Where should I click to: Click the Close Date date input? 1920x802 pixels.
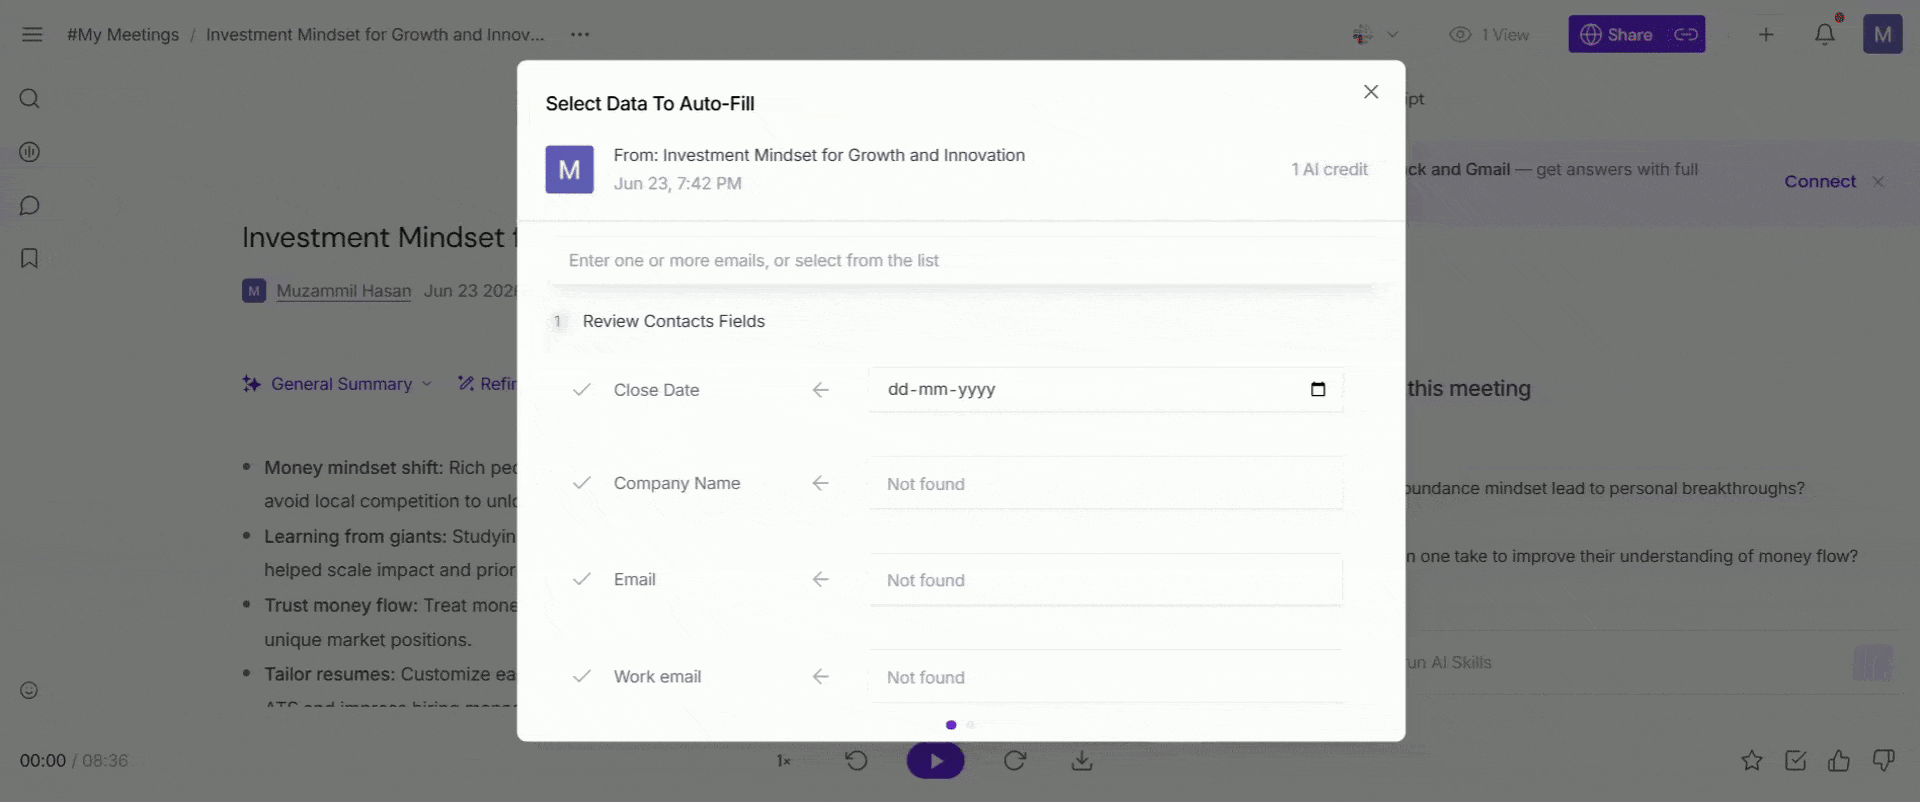point(1105,389)
